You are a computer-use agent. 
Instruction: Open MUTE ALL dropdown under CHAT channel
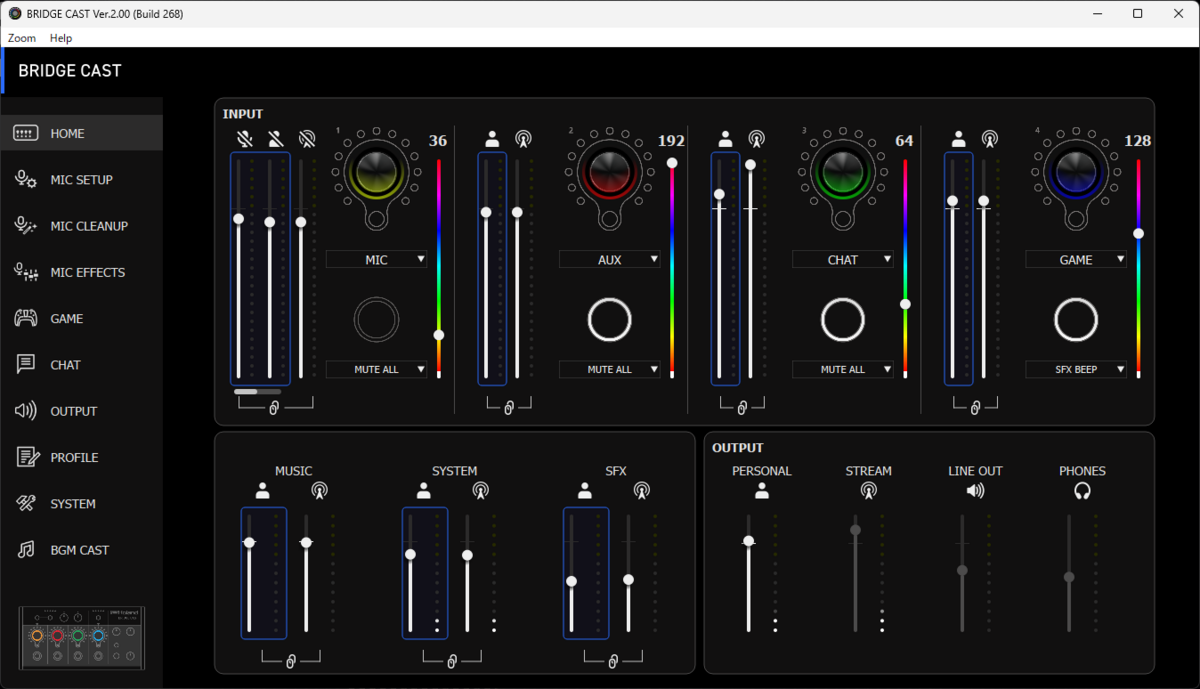coord(843,369)
